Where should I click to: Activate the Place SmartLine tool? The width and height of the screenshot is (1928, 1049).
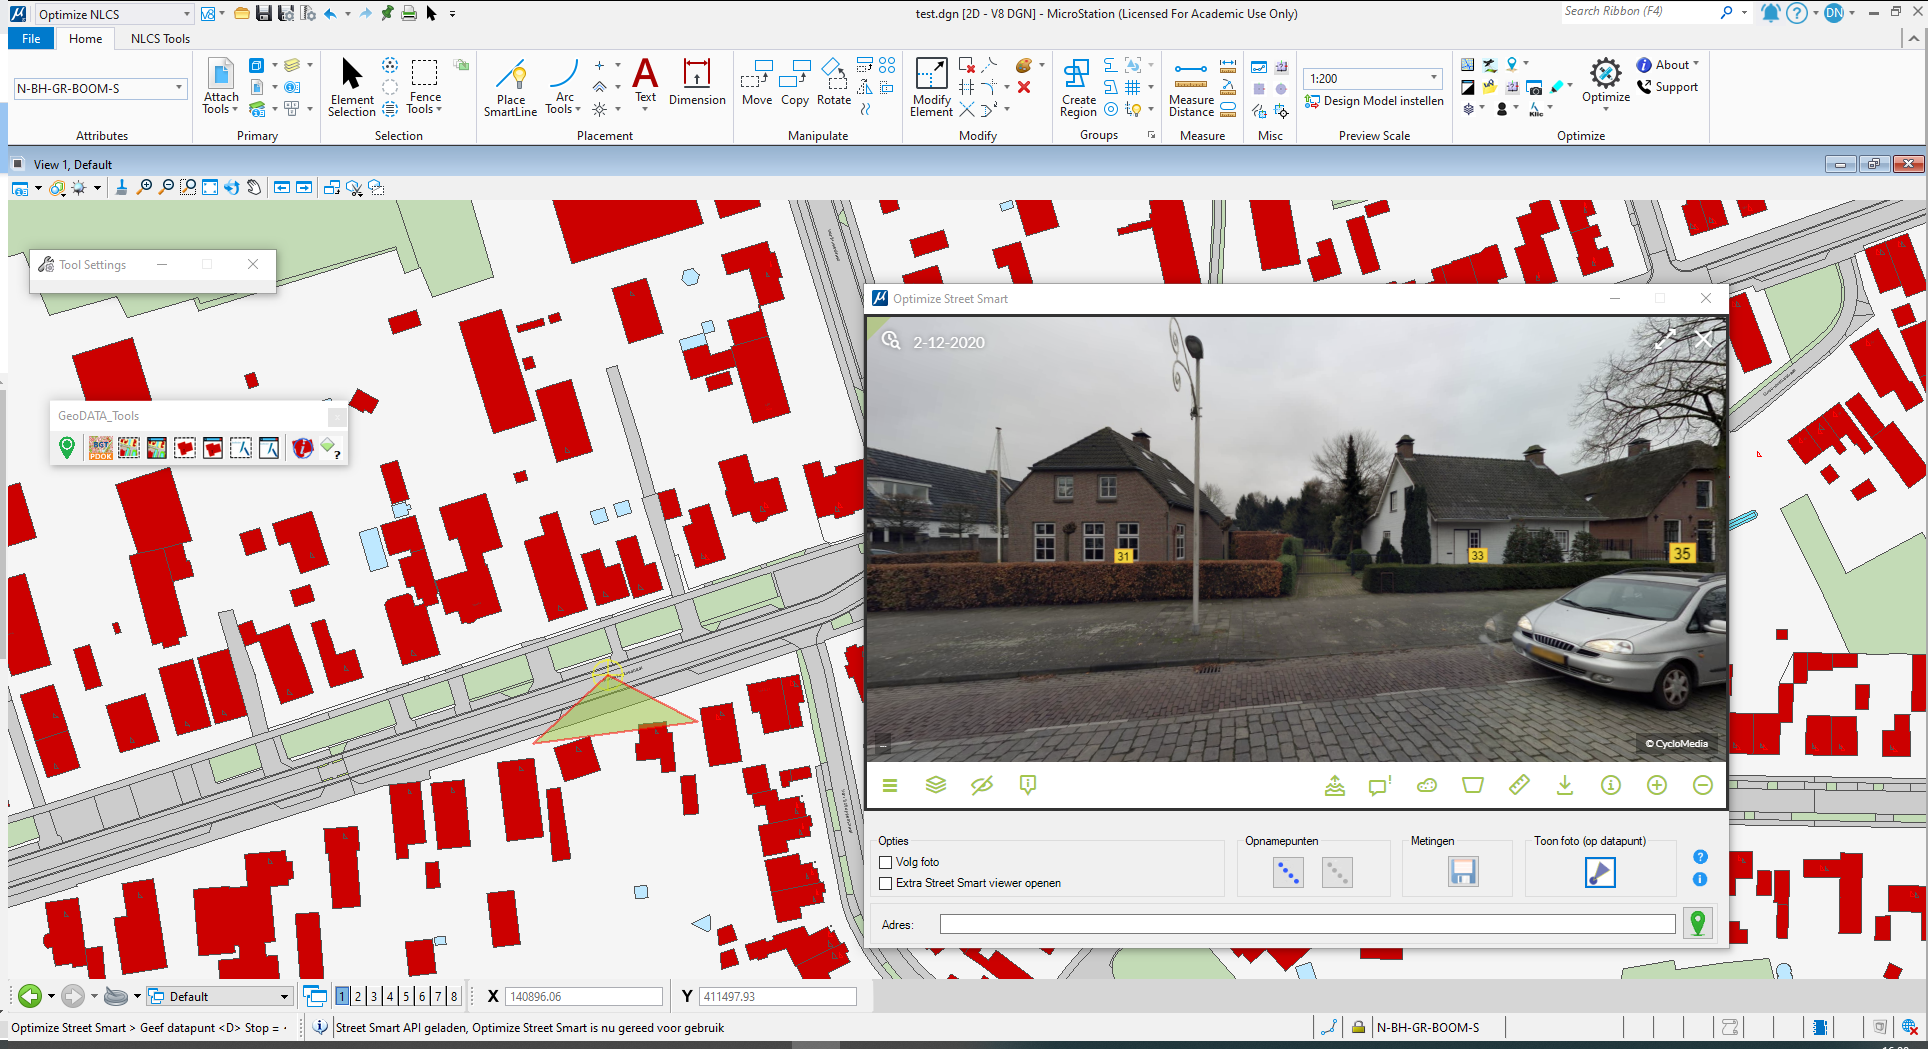pyautogui.click(x=511, y=88)
